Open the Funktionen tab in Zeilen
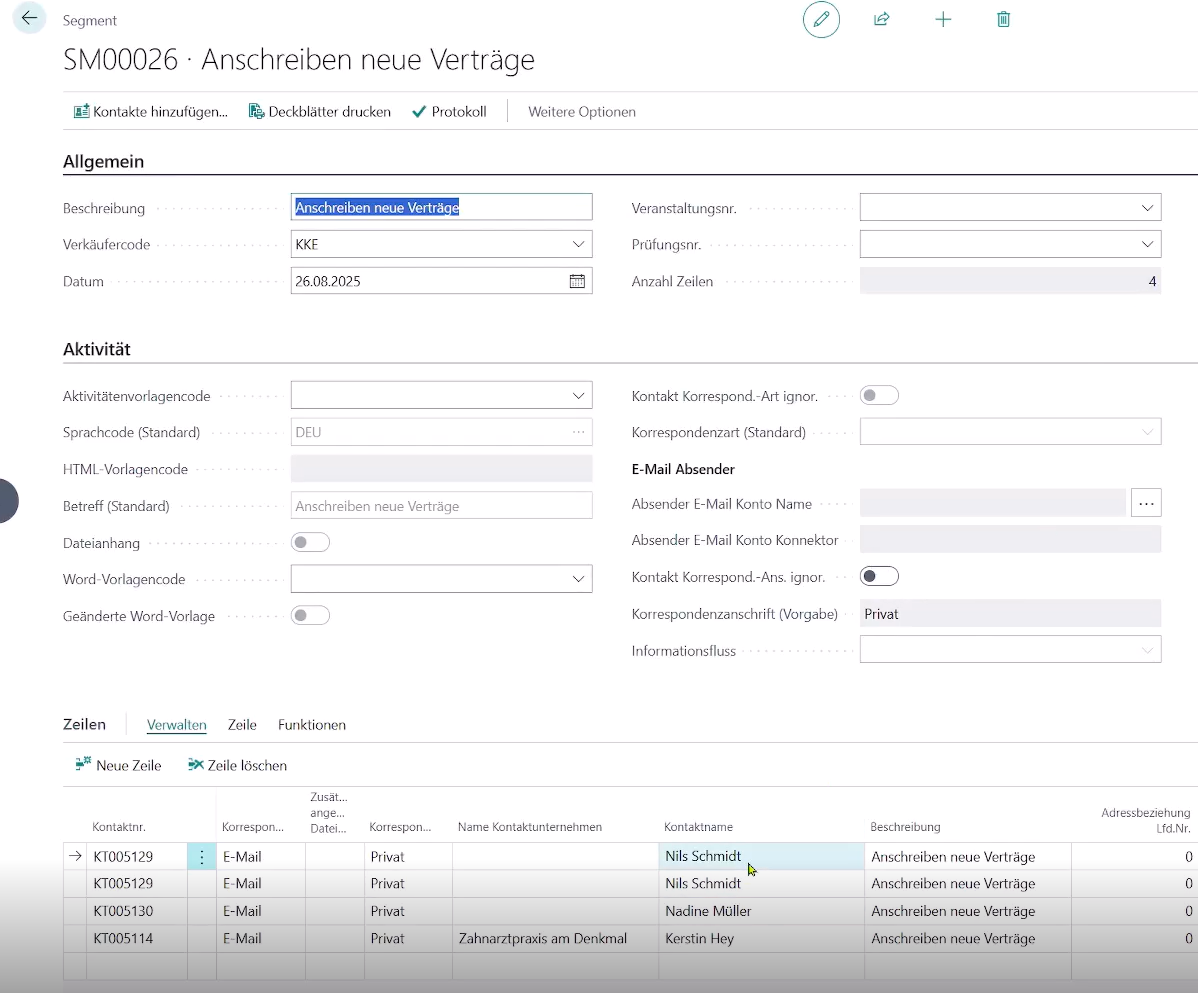The width and height of the screenshot is (1198, 993). [312, 725]
